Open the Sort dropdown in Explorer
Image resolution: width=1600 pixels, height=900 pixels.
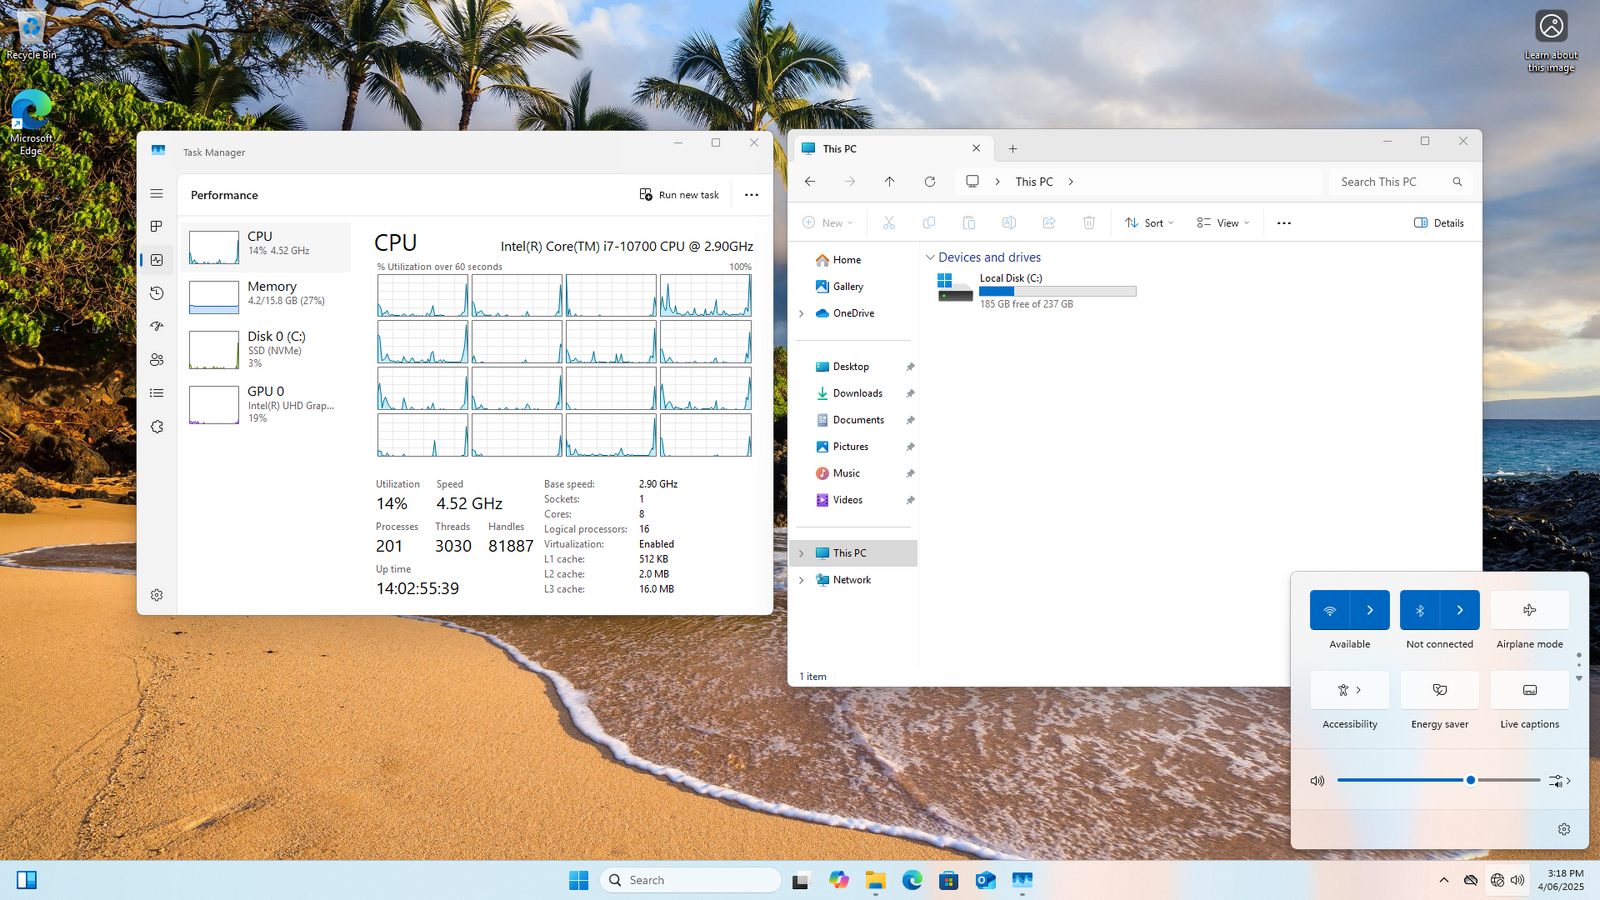[1149, 223]
